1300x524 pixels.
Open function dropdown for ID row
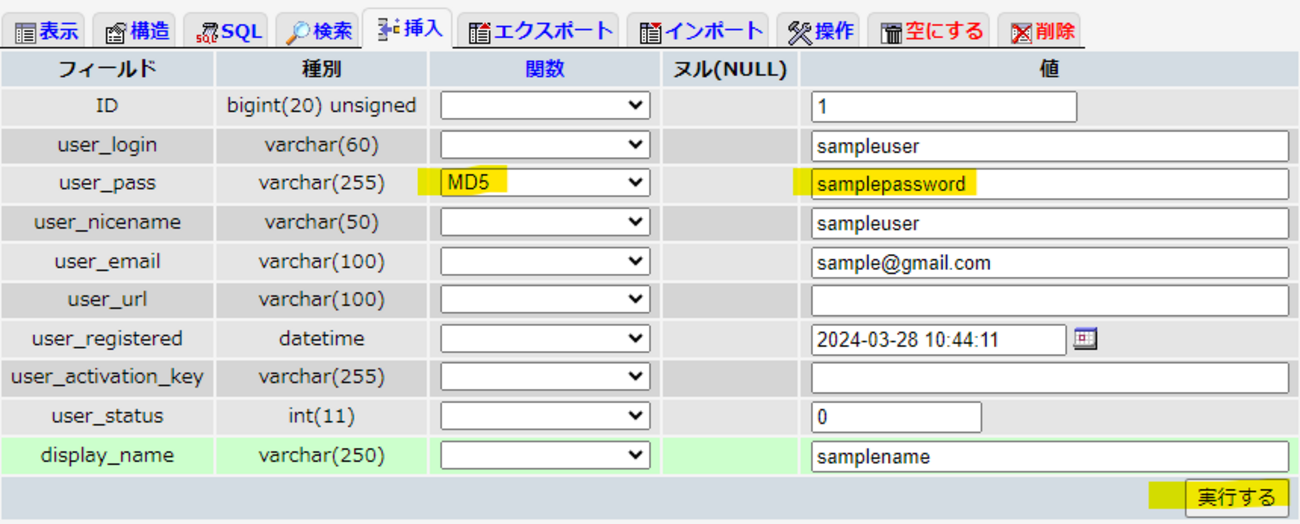(545, 106)
